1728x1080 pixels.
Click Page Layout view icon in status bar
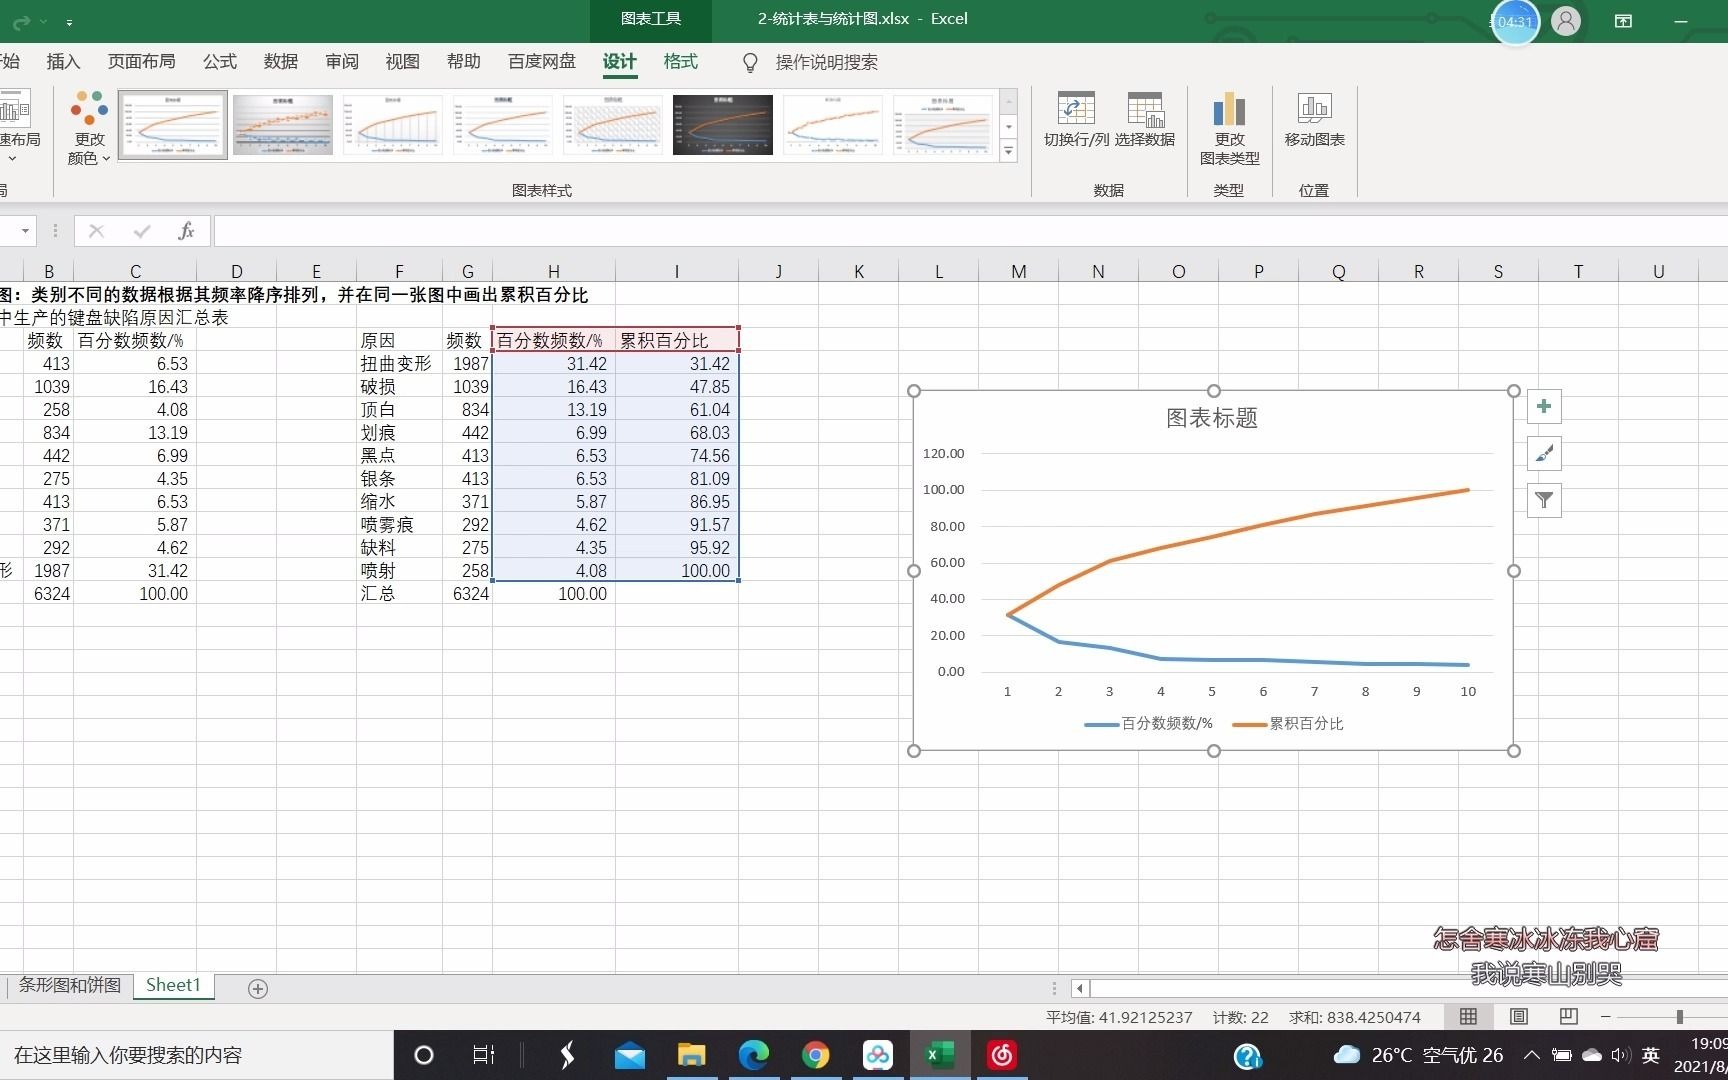(x=1518, y=1016)
